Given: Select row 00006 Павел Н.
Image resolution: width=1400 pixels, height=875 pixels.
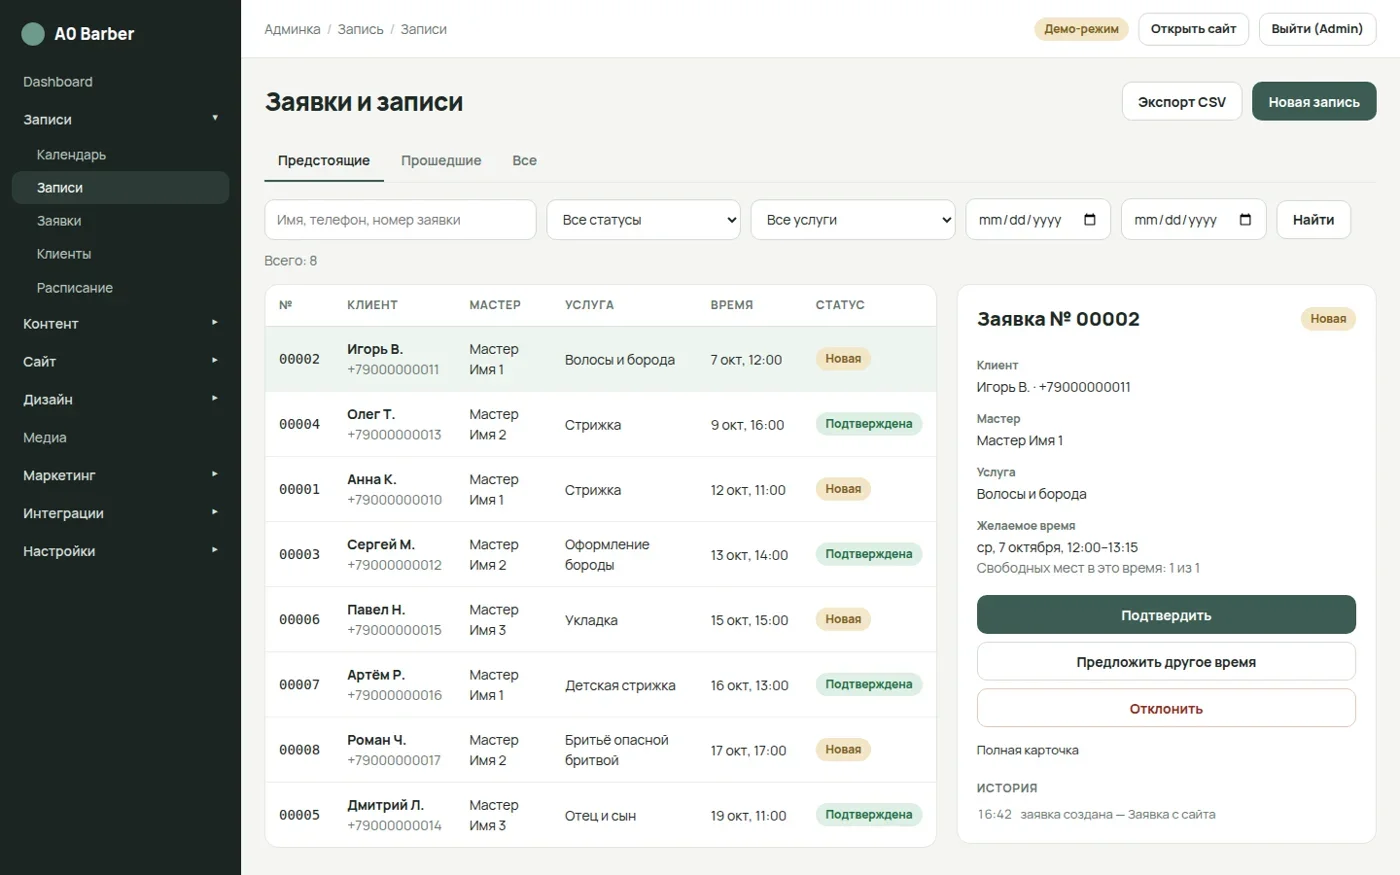Looking at the screenshot, I should point(600,620).
